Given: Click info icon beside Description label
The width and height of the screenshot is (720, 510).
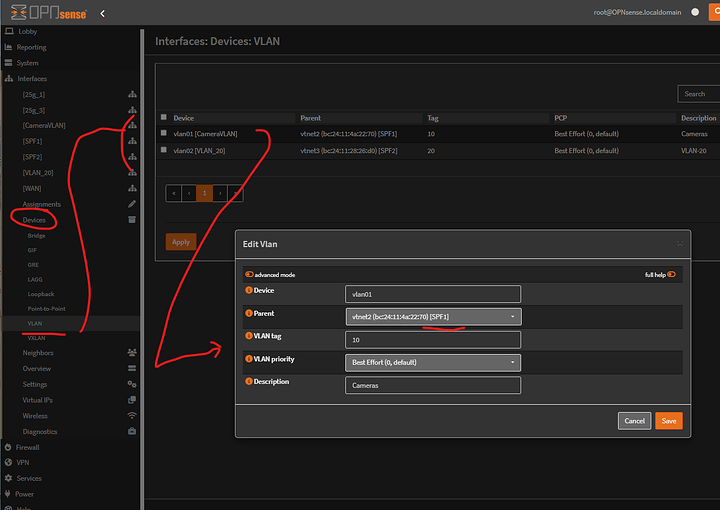Looking at the screenshot, I should (x=248, y=382).
